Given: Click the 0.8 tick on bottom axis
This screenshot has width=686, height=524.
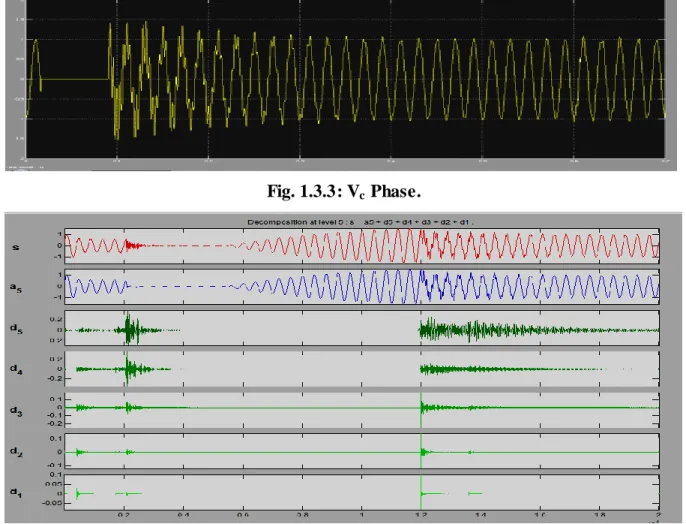Looking at the screenshot, I should 302,515.
